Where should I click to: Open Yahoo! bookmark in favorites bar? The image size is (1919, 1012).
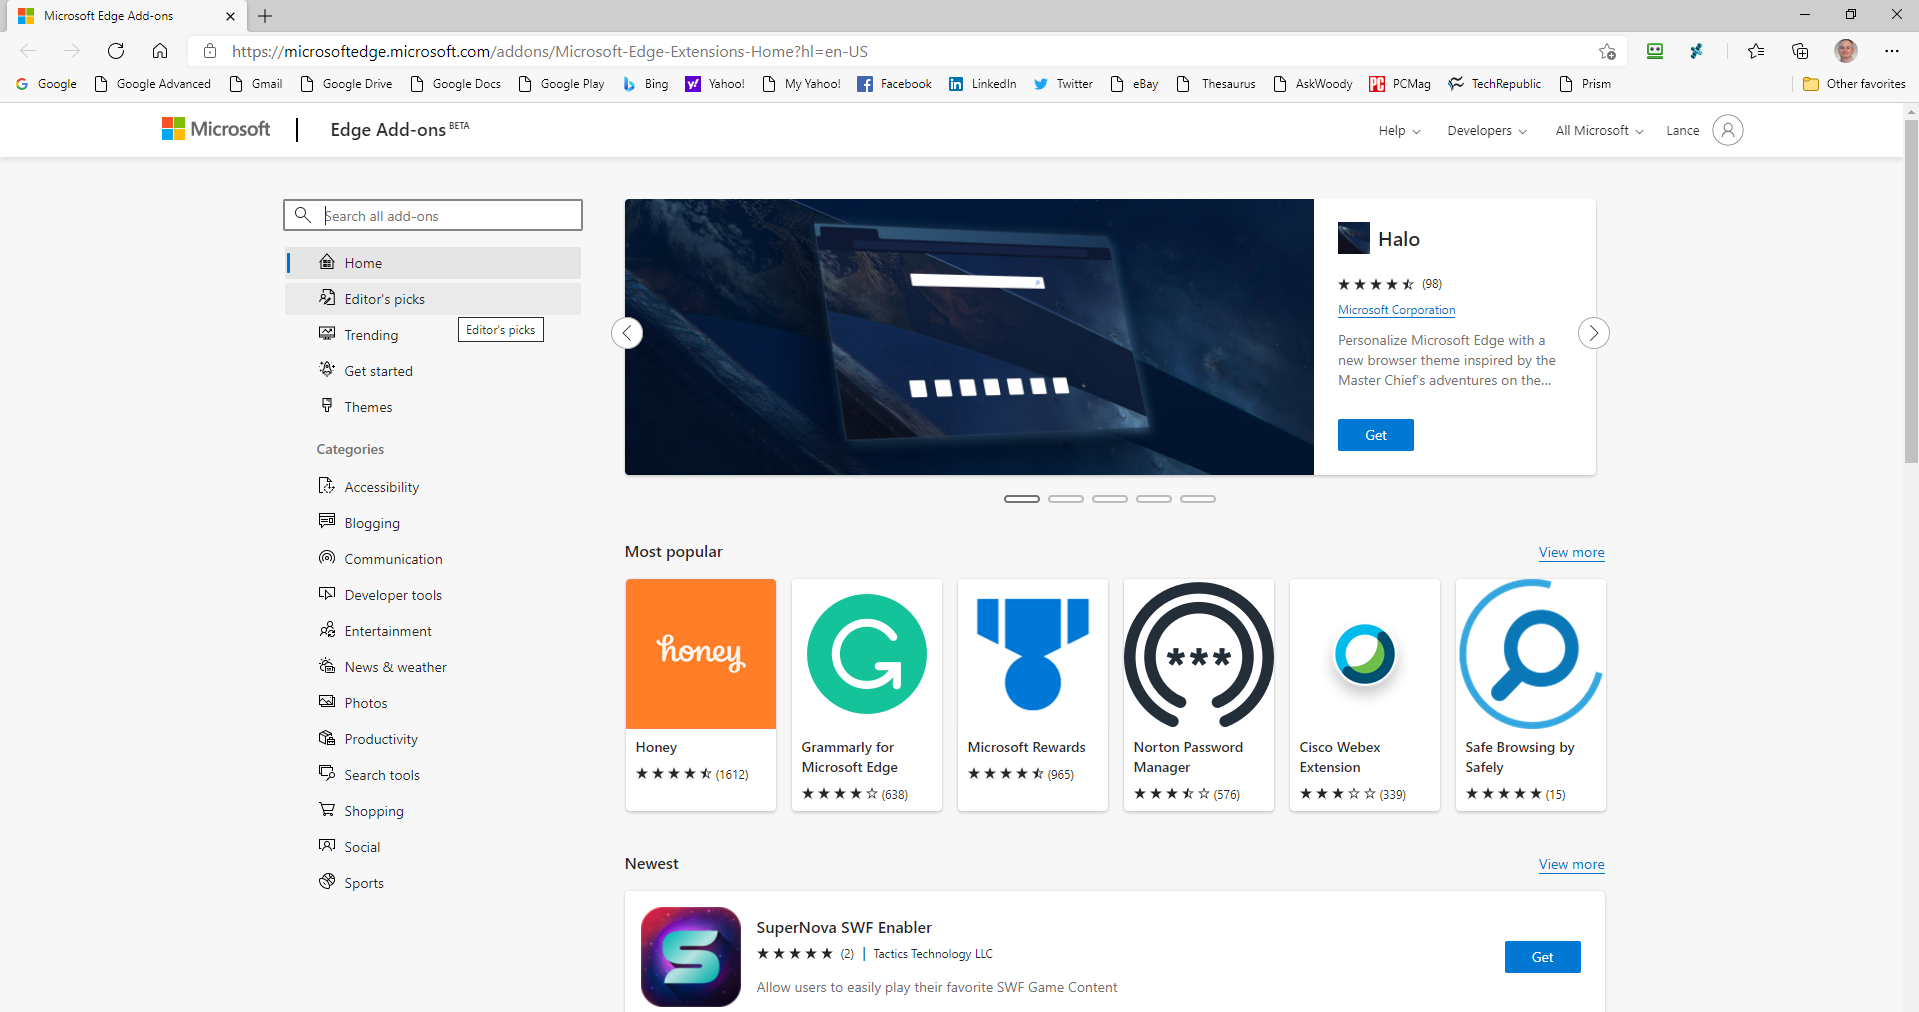tap(715, 84)
